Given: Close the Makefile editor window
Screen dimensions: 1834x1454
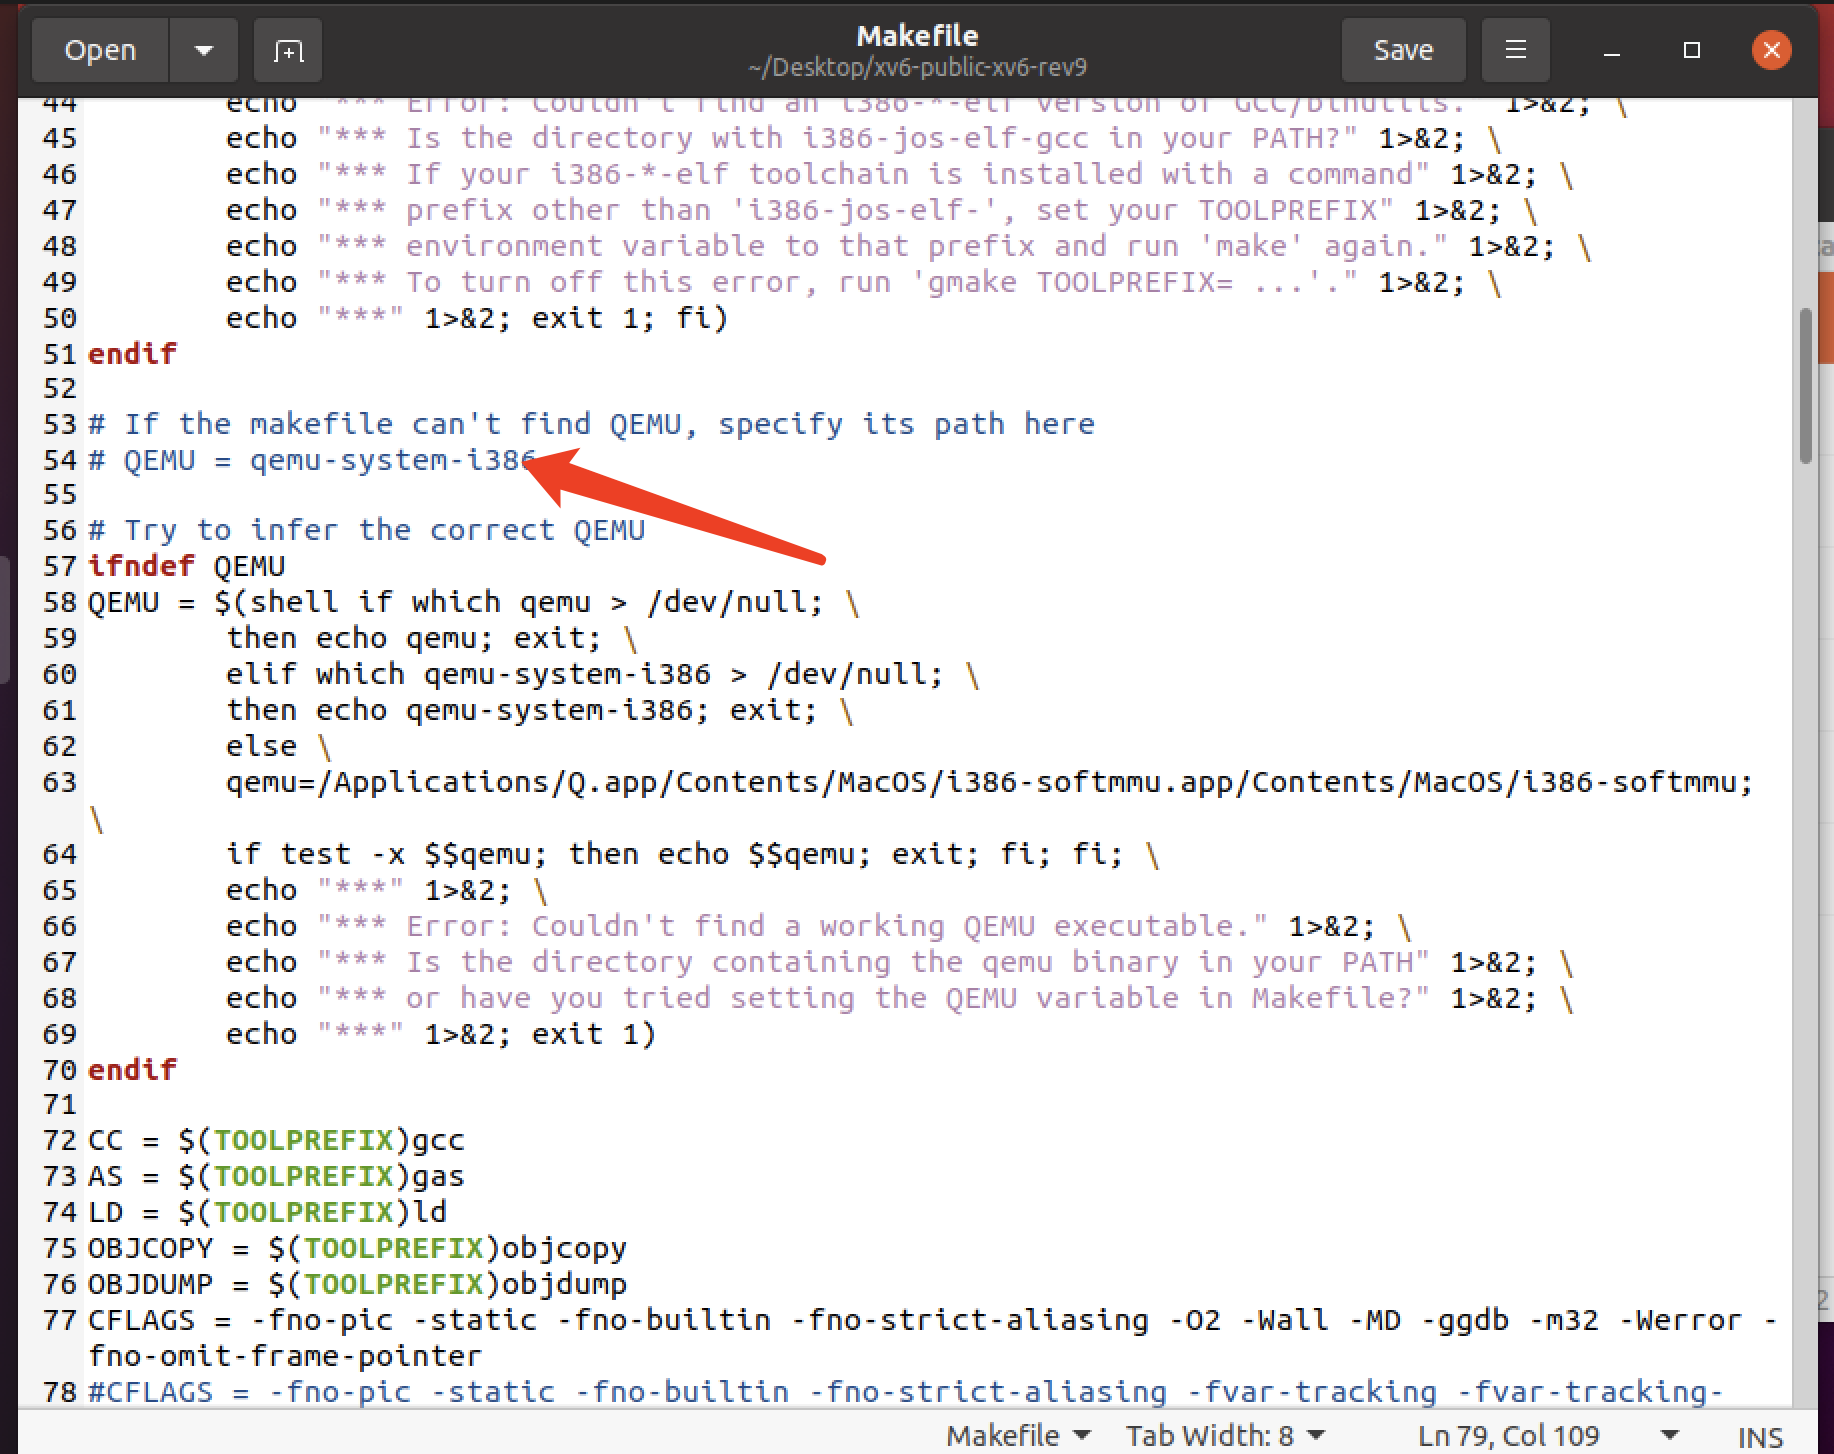Looking at the screenshot, I should click(x=1771, y=49).
